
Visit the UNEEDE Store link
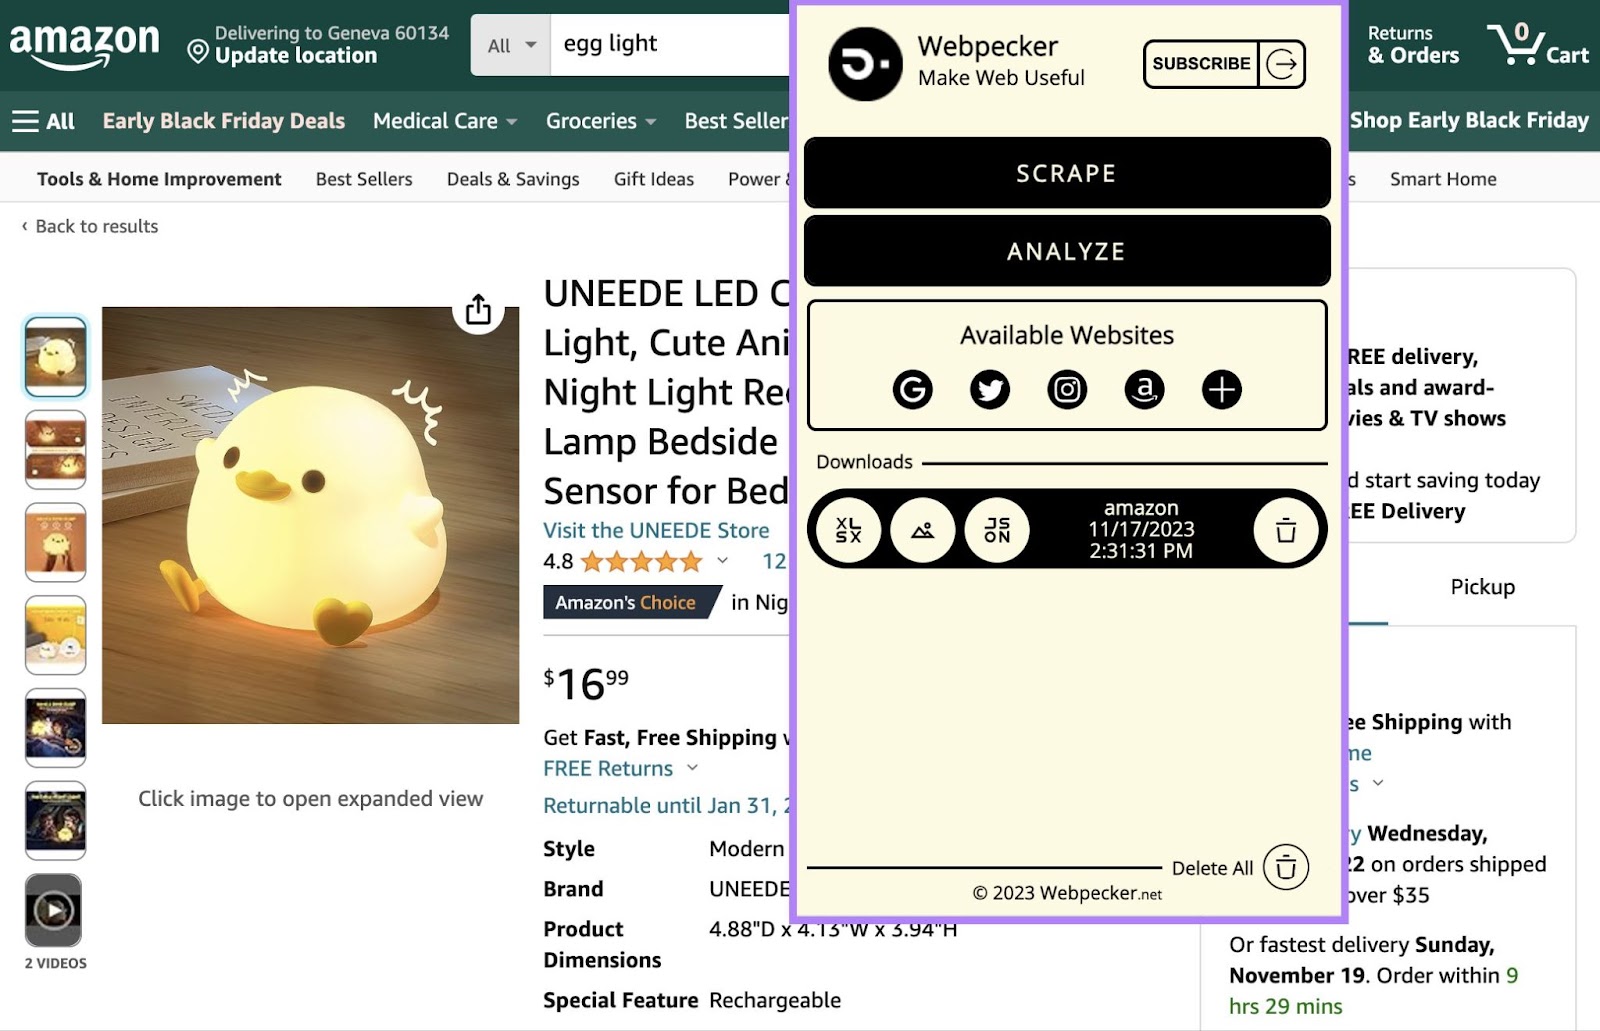(656, 530)
